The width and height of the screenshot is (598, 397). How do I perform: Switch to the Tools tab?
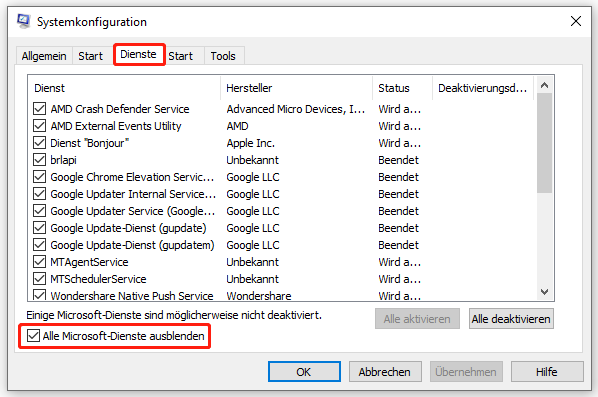pos(223,56)
